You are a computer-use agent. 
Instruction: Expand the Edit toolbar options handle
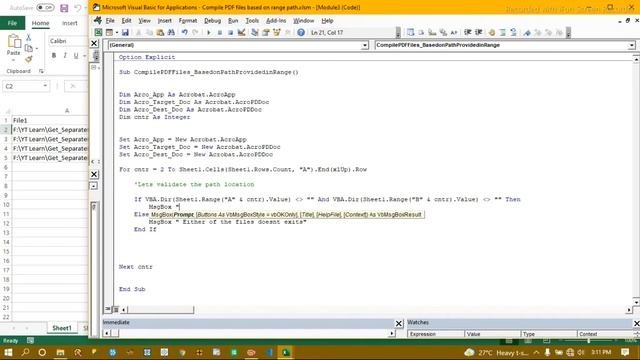[x=568, y=33]
